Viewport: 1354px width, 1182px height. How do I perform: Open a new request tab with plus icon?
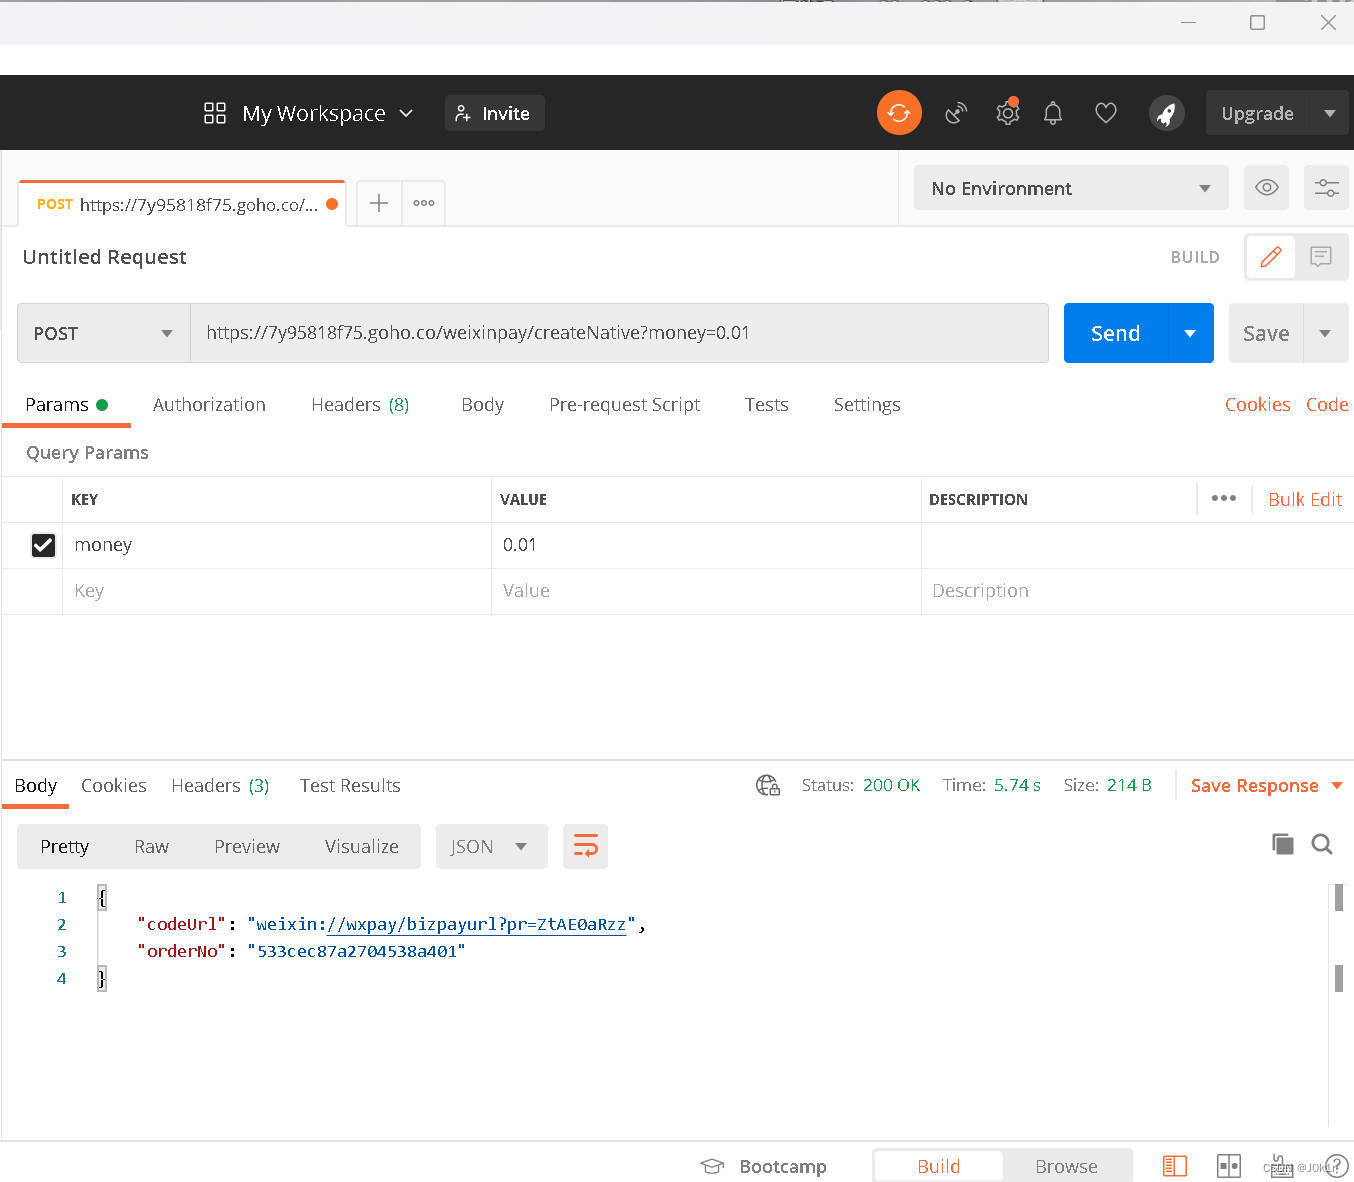(379, 203)
